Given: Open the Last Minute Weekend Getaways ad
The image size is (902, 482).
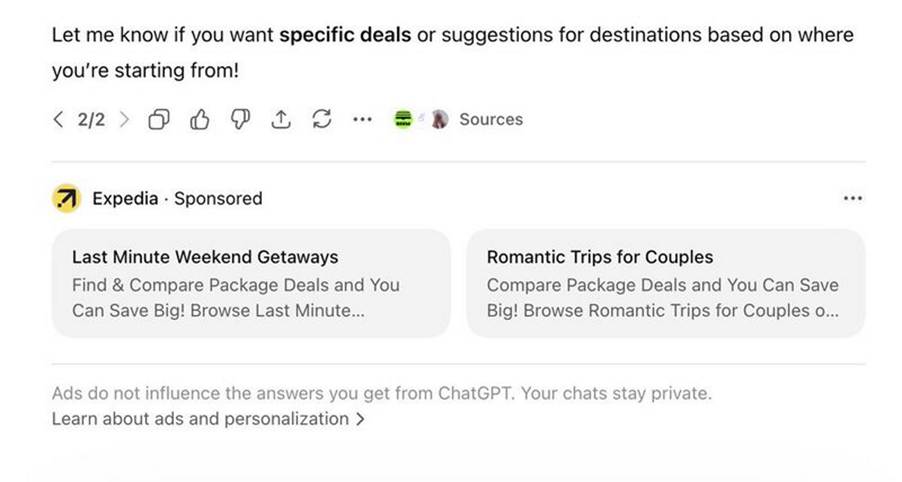Looking at the screenshot, I should click(x=251, y=284).
